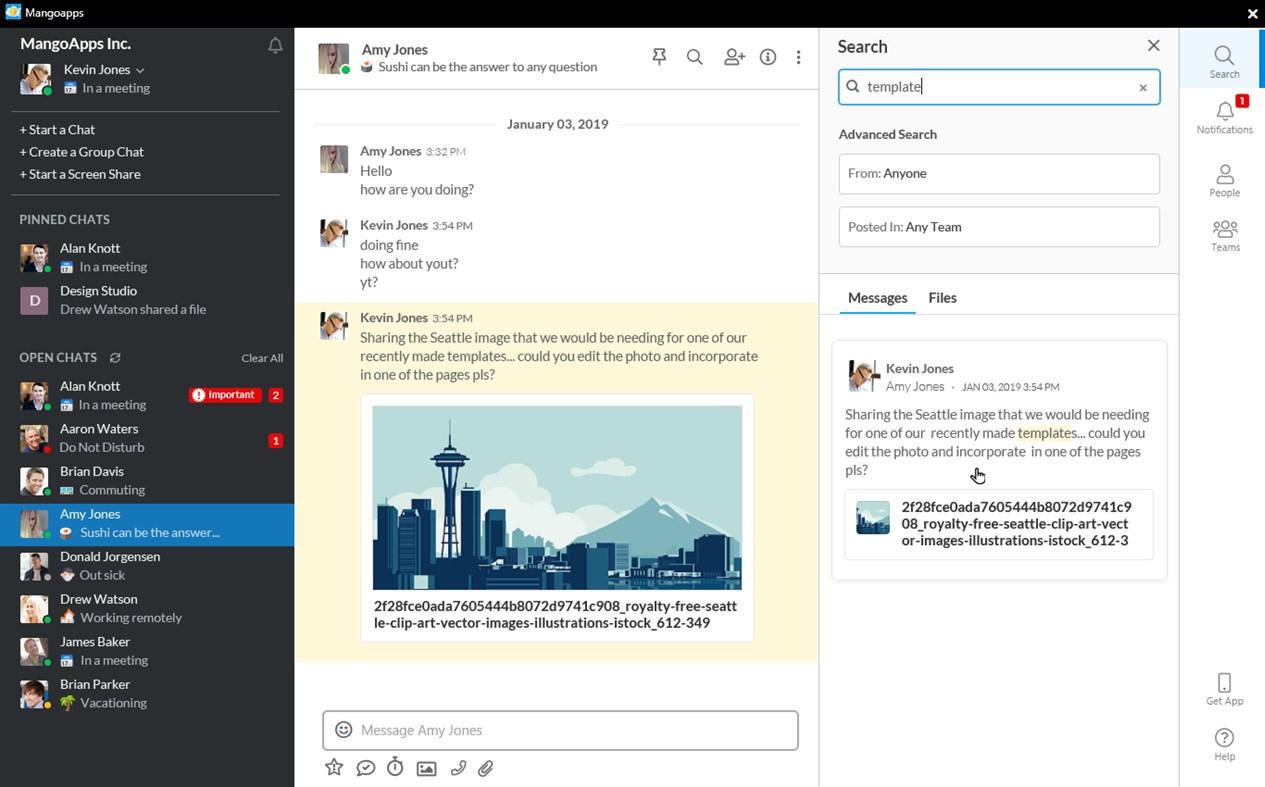Image resolution: width=1265 pixels, height=787 pixels.
Task: Click Start a Screen Share
Action: tap(80, 173)
